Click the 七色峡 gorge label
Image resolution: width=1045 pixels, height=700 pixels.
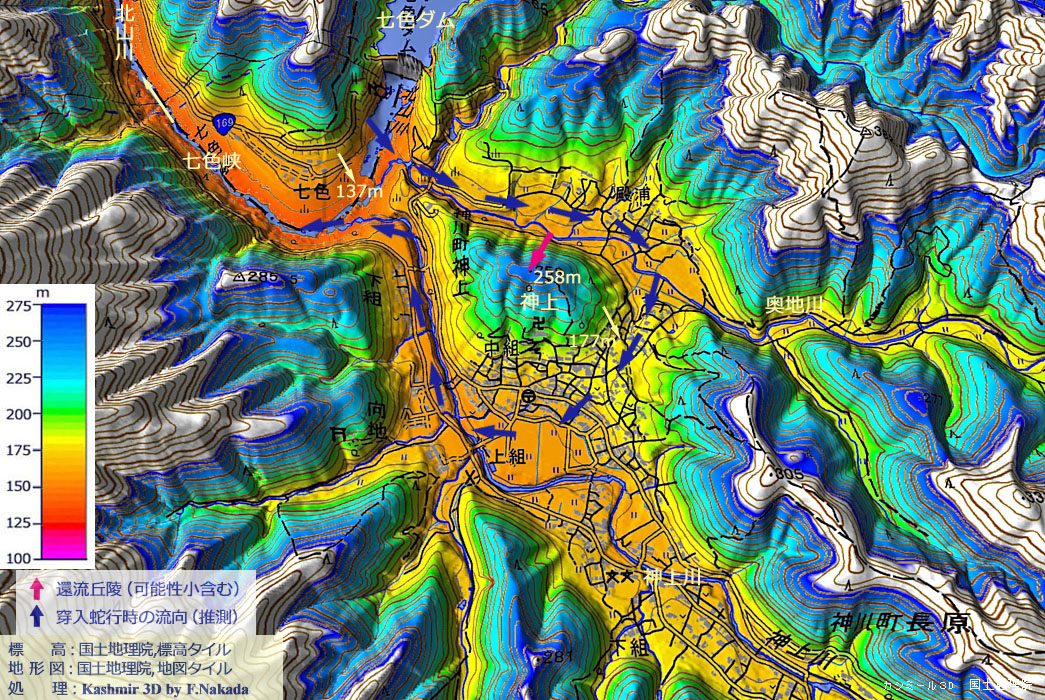point(210,161)
